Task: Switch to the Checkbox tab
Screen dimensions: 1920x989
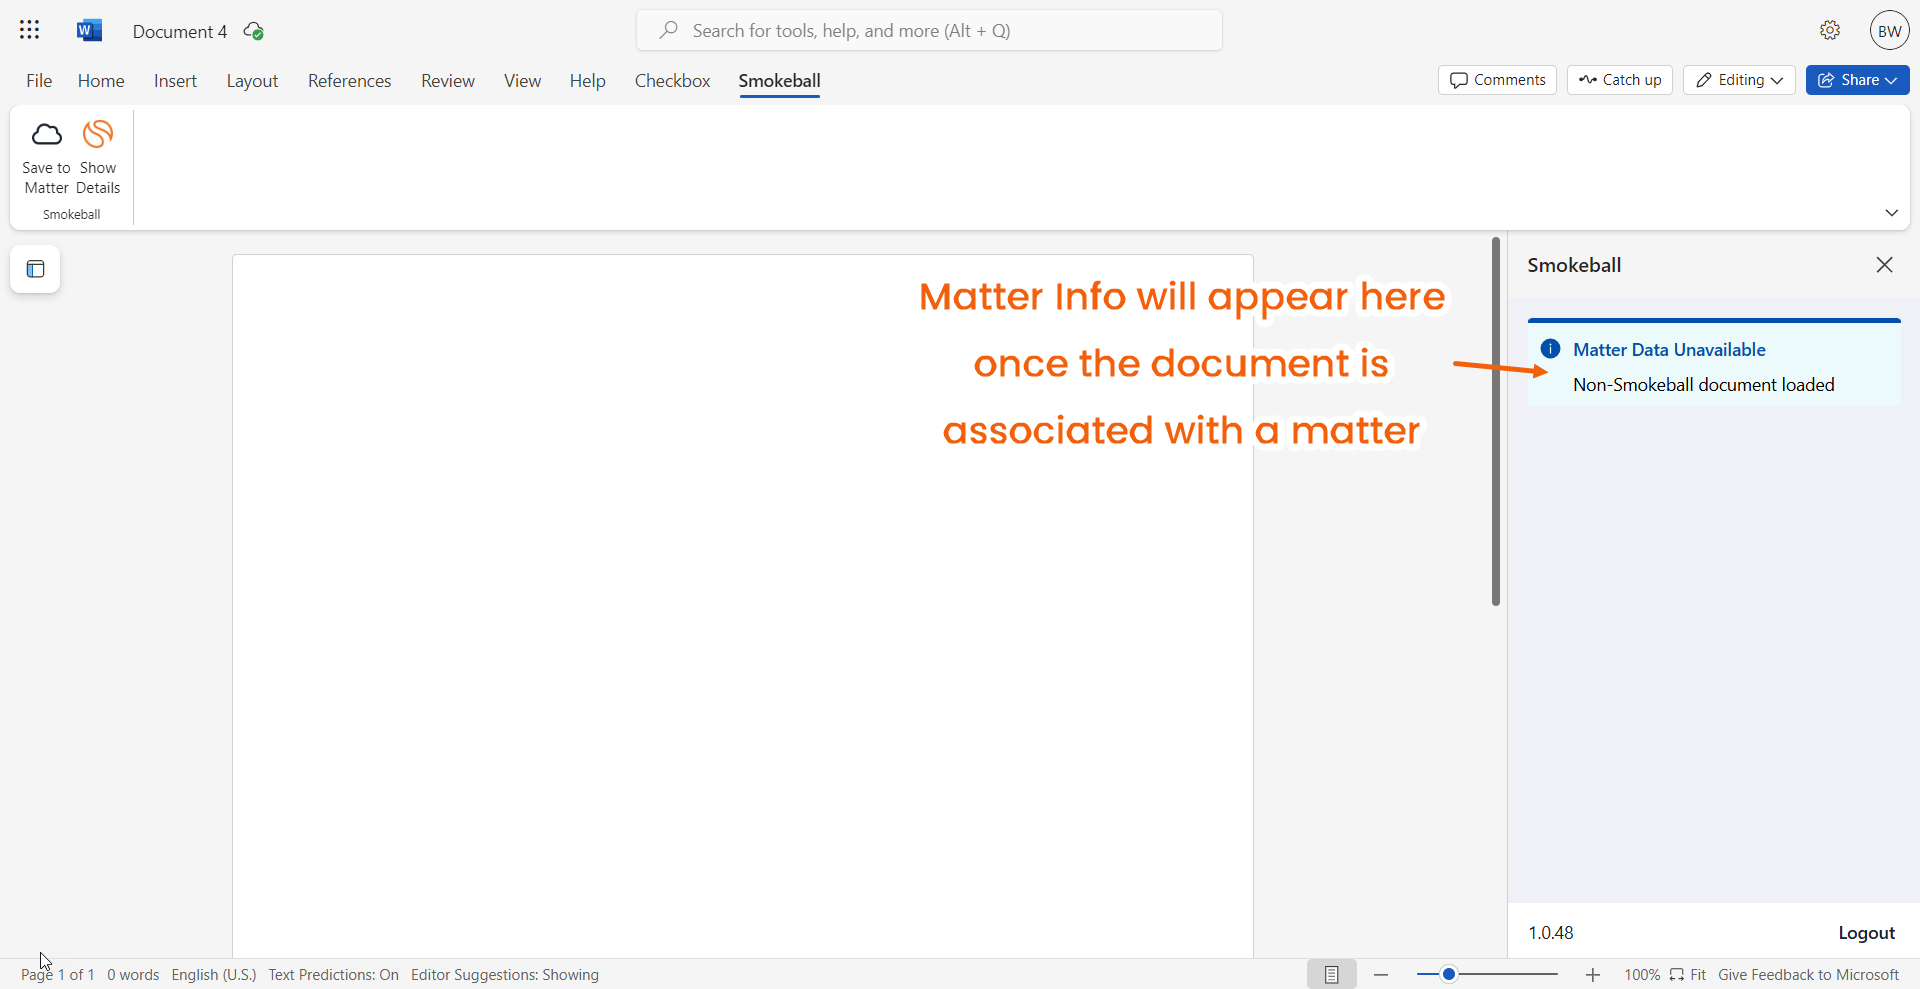Action: [x=672, y=81]
